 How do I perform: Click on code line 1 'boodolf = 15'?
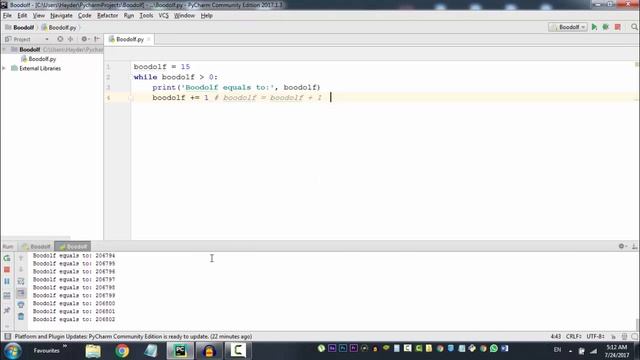(x=162, y=67)
